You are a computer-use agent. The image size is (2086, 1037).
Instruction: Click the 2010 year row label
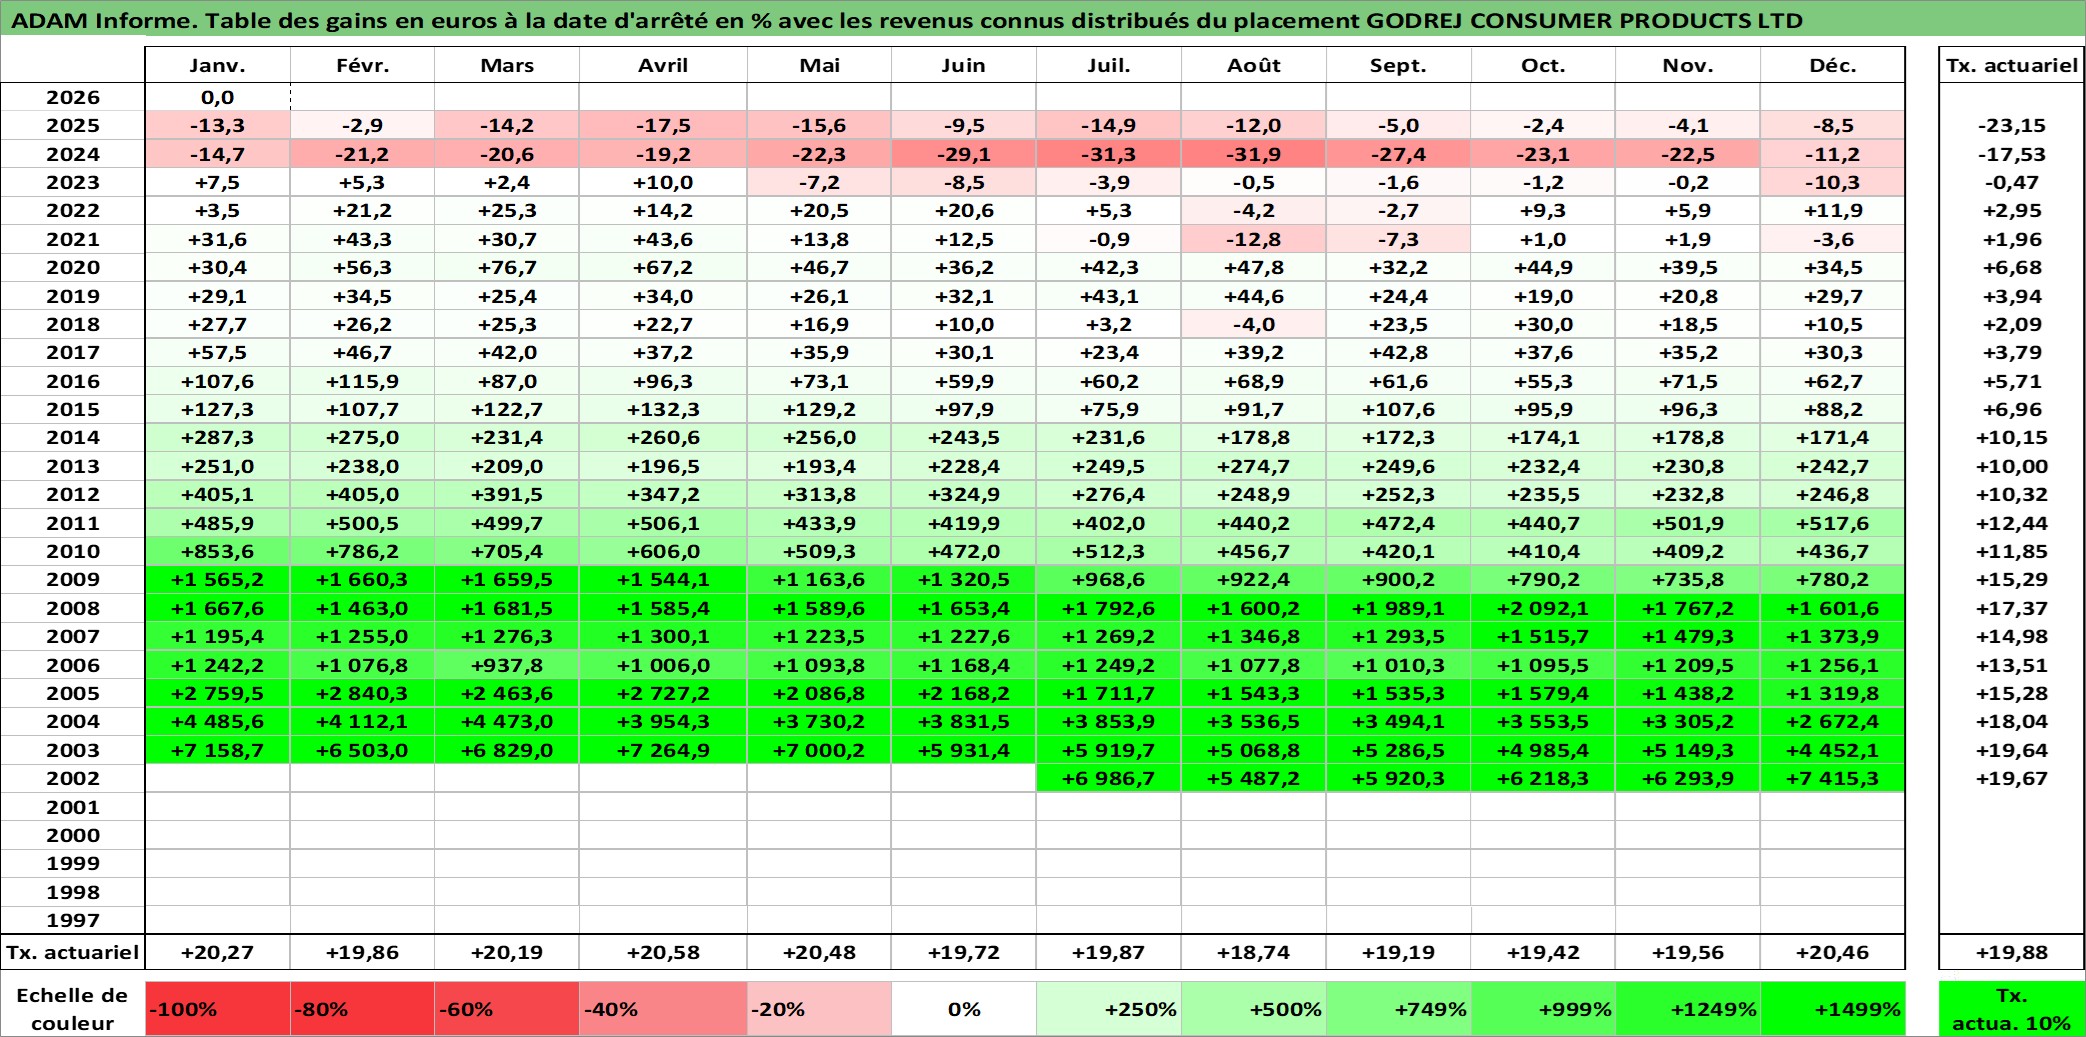coord(73,551)
